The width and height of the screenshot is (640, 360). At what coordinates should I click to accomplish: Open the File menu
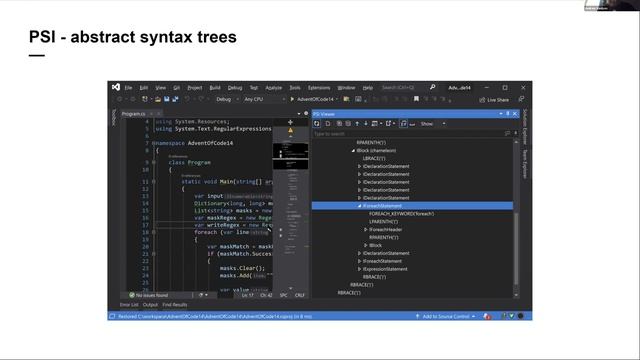(x=128, y=88)
